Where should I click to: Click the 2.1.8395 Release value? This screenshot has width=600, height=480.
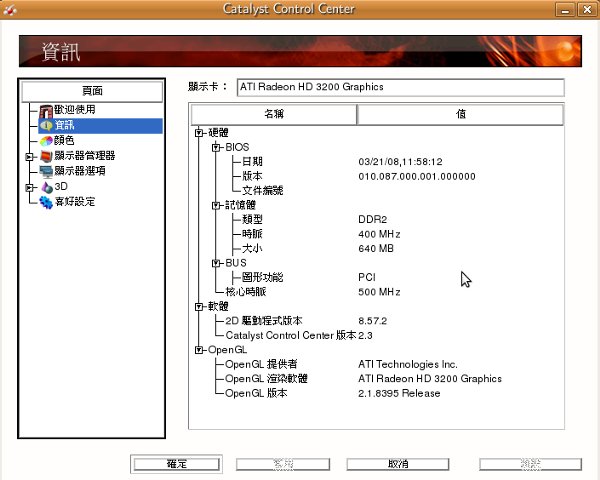399,393
